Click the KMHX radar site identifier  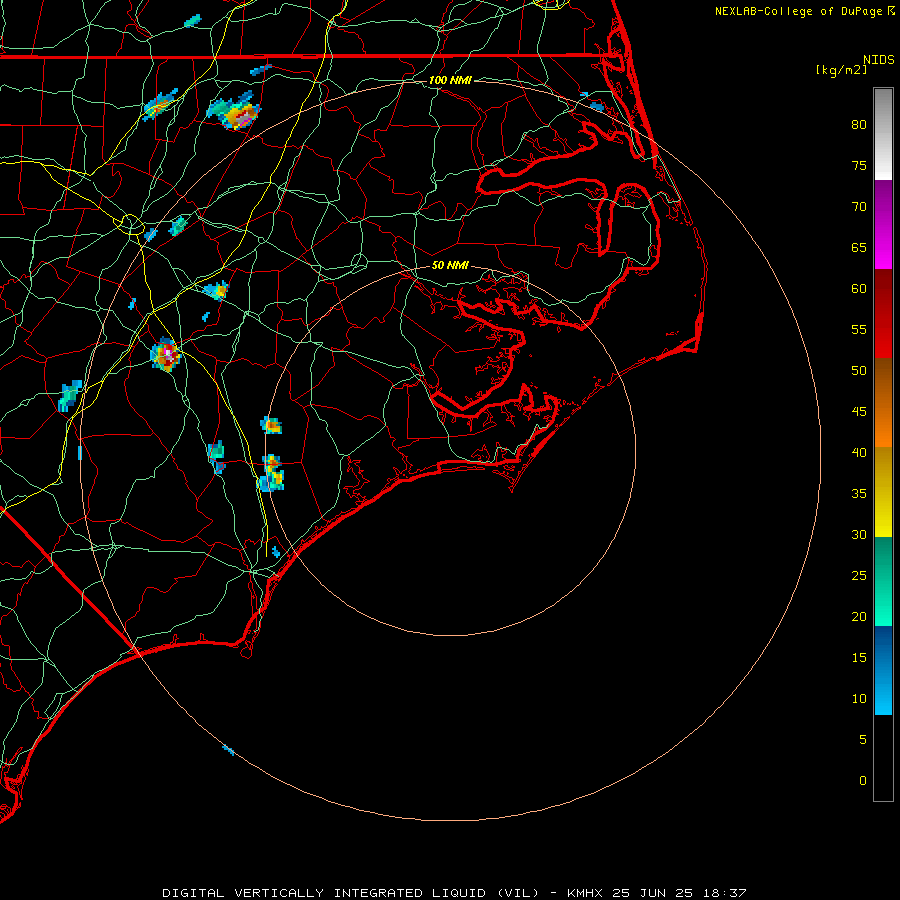584,893
